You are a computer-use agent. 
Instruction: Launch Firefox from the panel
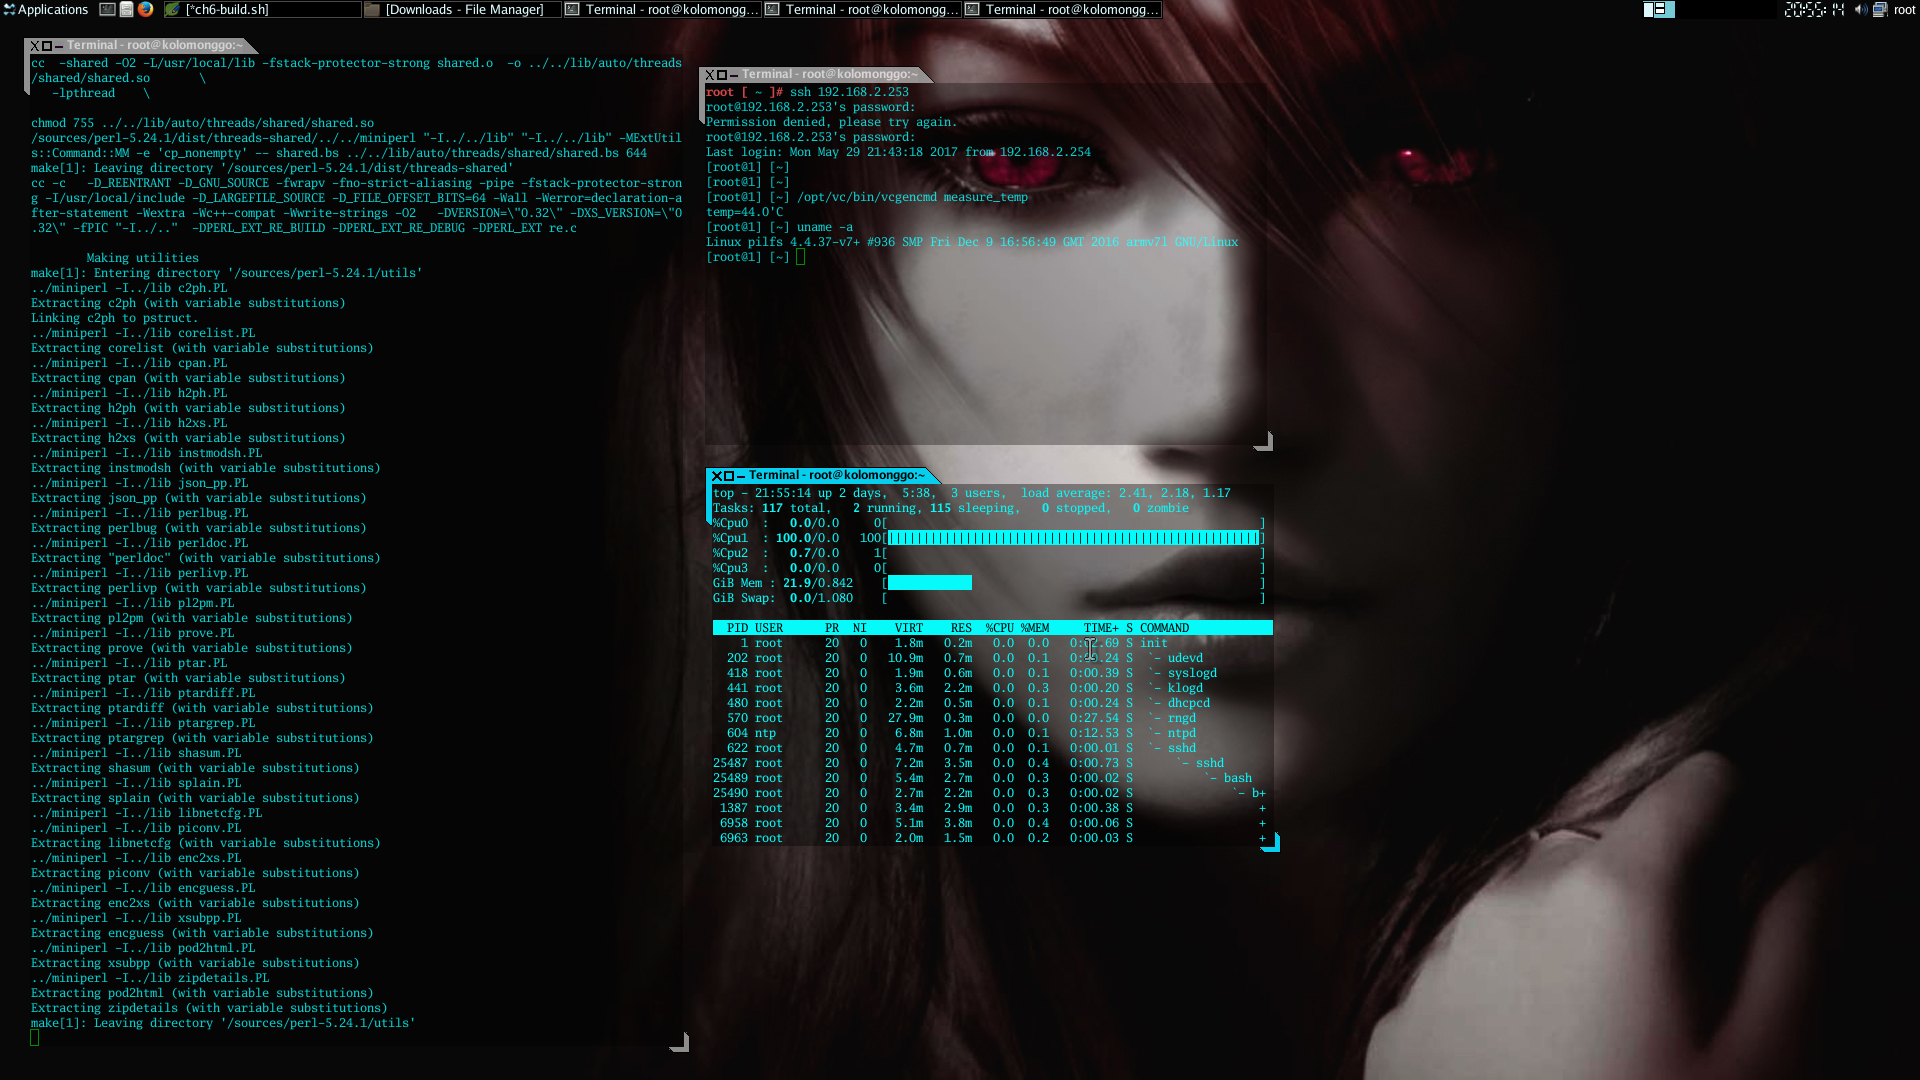(145, 9)
